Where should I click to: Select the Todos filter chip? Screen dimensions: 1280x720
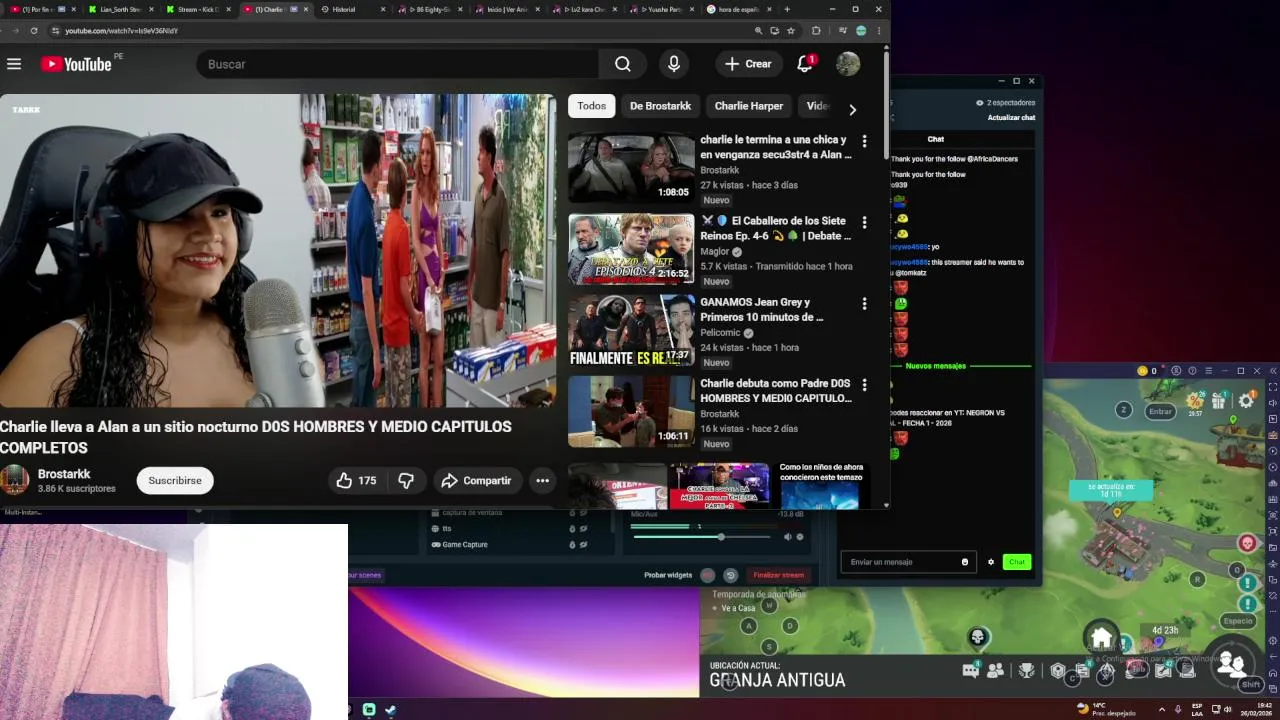tap(591, 106)
